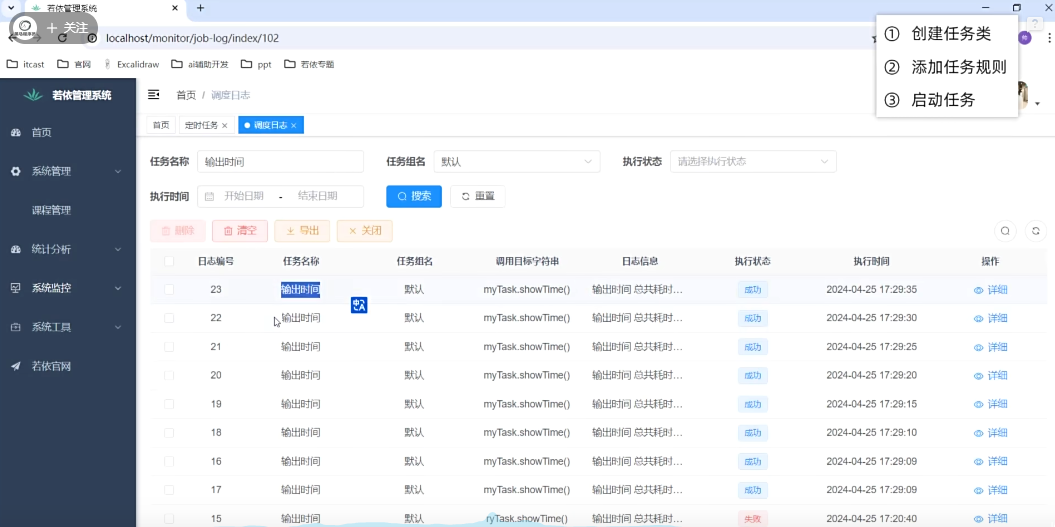Viewport: 1055px width, 527px height.
Task: Expand the 统计分析 sidebar menu
Action: 68,250
